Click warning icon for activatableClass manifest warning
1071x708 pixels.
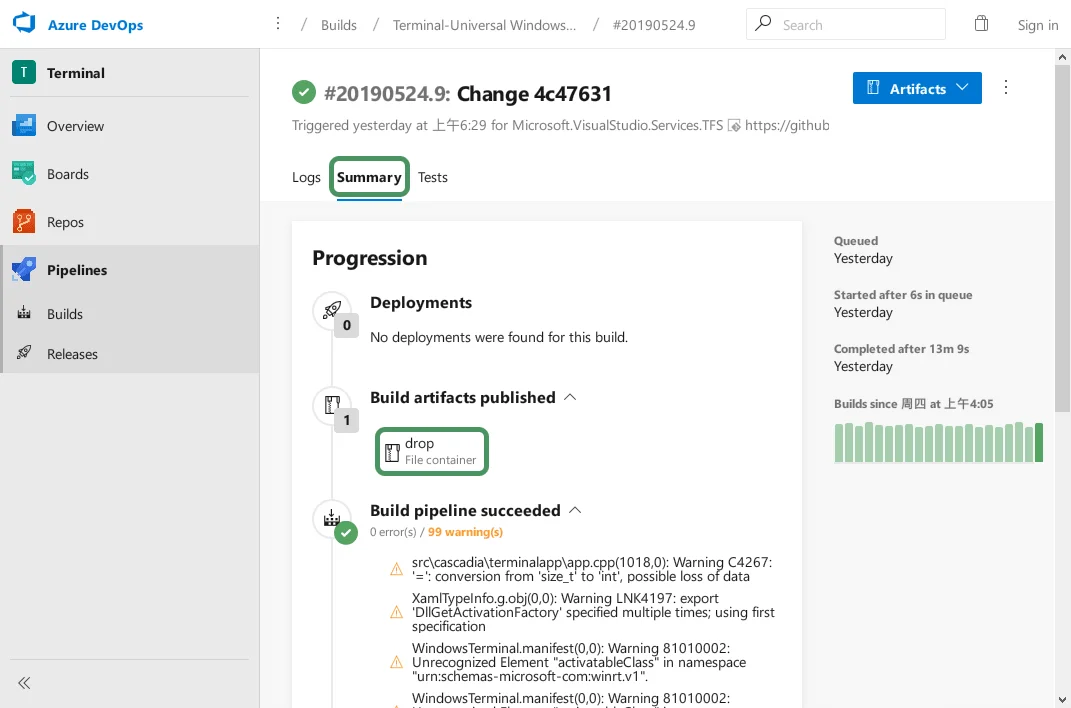click(x=396, y=662)
